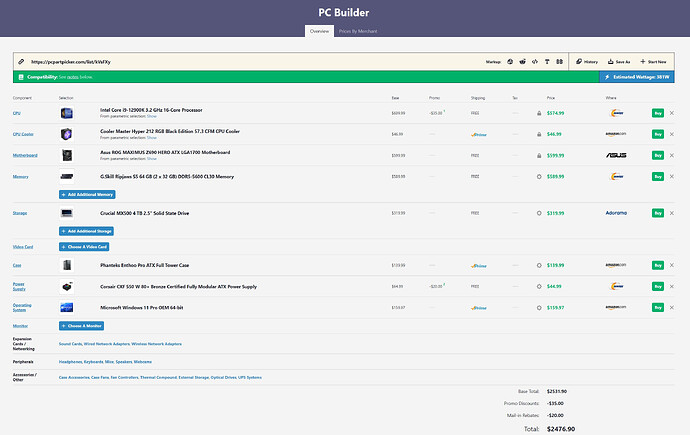Screen dimensions: 690x435
Task: Show parametric selection for CPU Cooler
Action: (152, 137)
